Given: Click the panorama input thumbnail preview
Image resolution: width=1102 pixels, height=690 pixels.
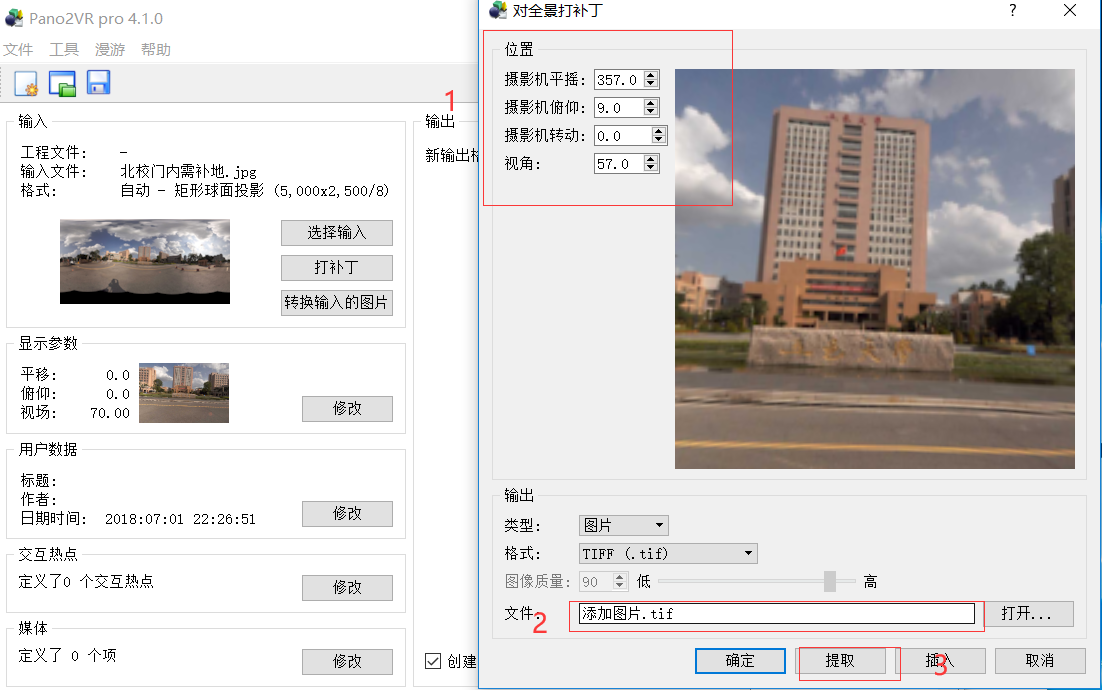Looking at the screenshot, I should 144,261.
